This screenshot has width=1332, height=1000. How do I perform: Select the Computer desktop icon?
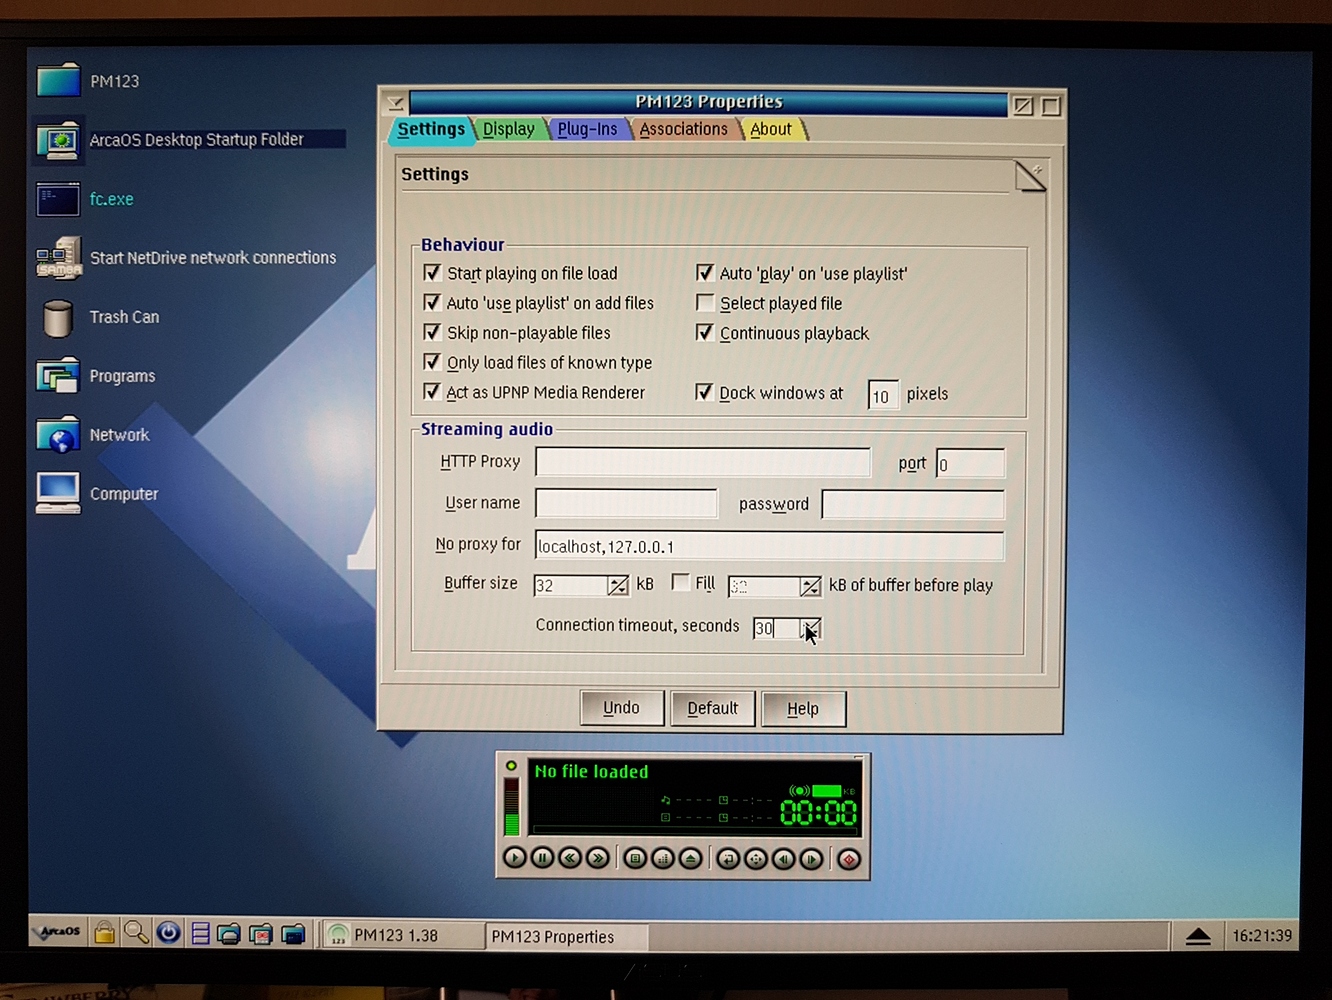[58, 493]
